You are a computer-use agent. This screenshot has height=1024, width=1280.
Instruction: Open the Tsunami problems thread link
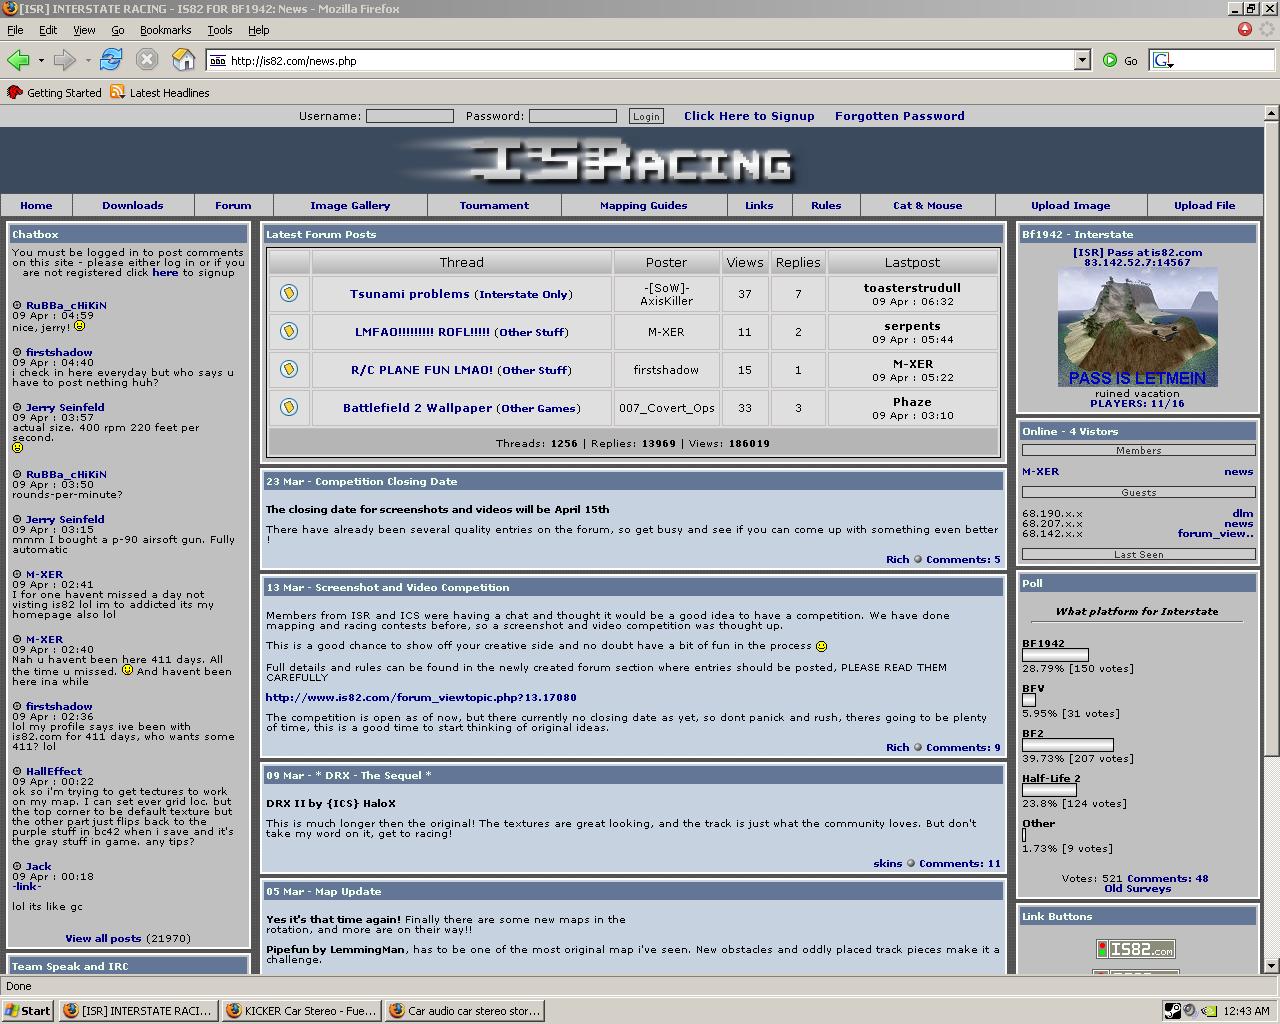(x=410, y=294)
